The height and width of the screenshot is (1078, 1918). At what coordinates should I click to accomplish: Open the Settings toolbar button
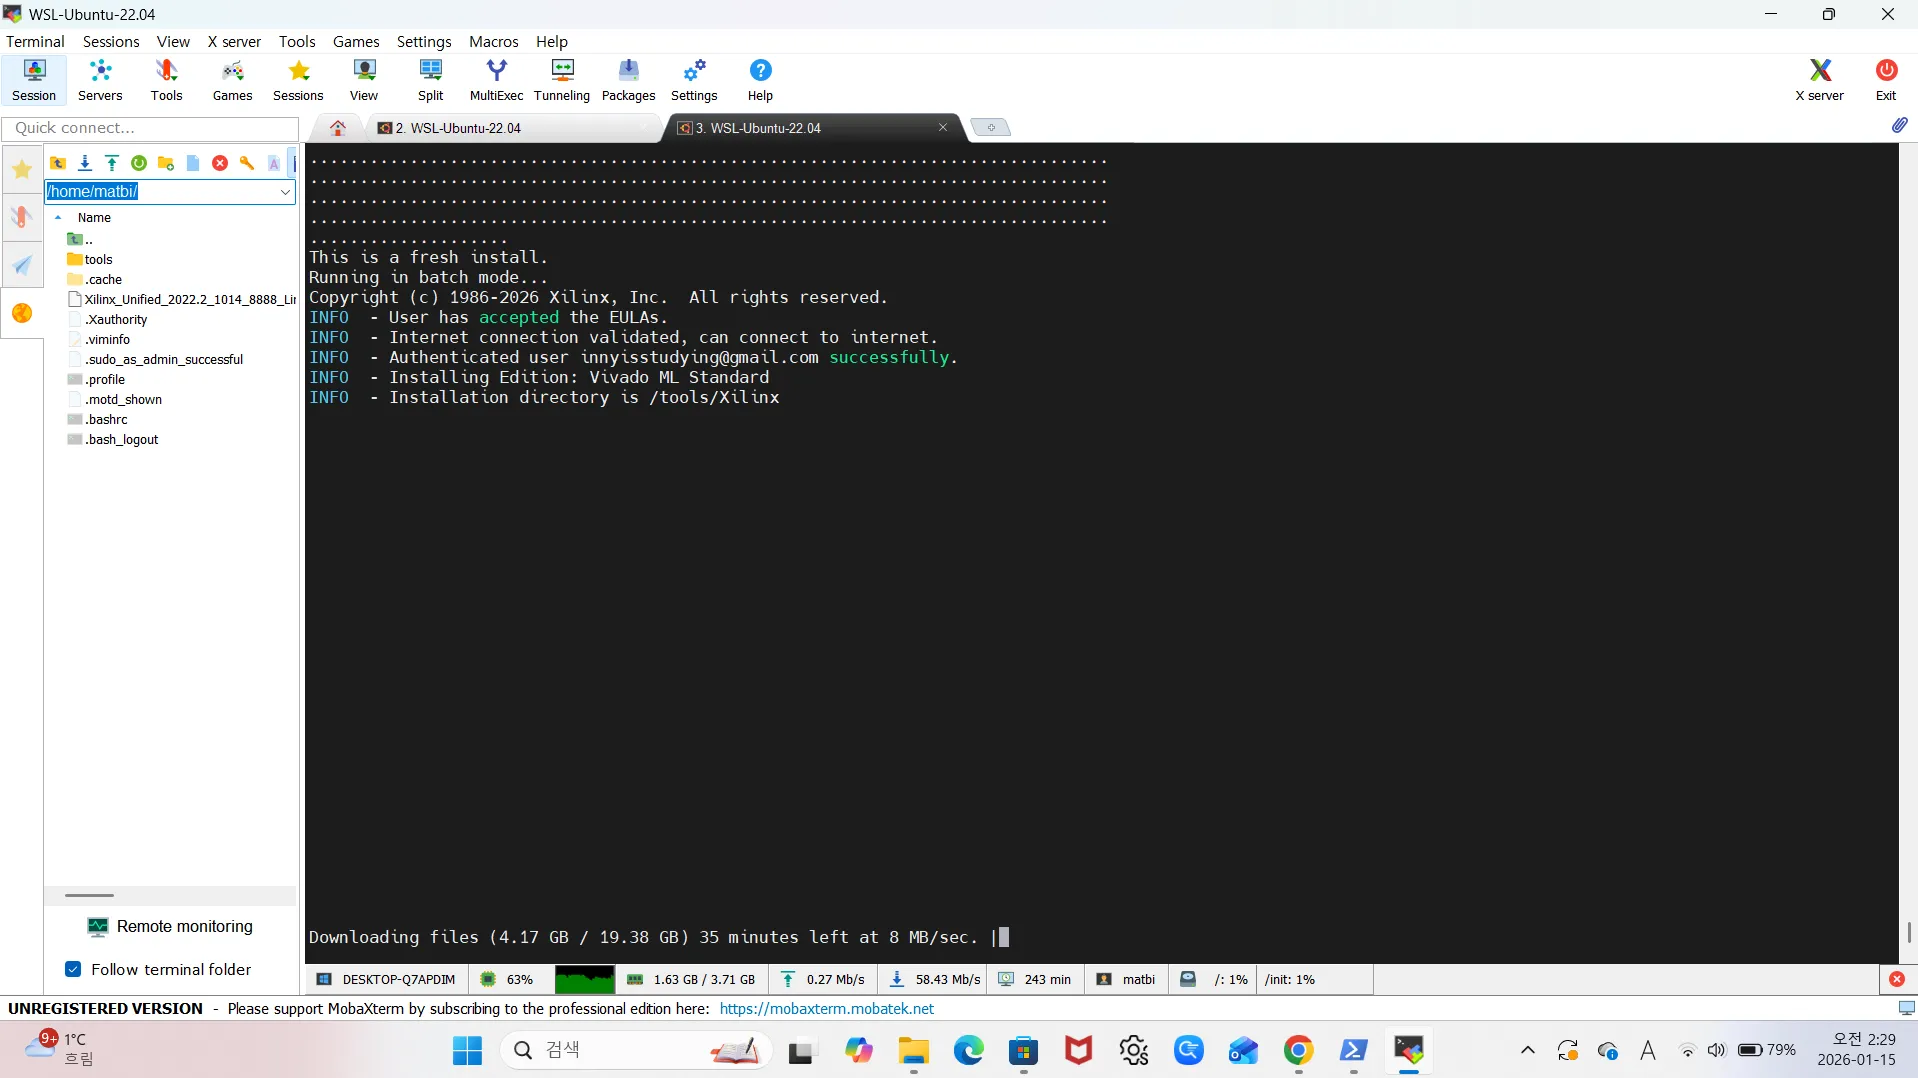point(694,80)
